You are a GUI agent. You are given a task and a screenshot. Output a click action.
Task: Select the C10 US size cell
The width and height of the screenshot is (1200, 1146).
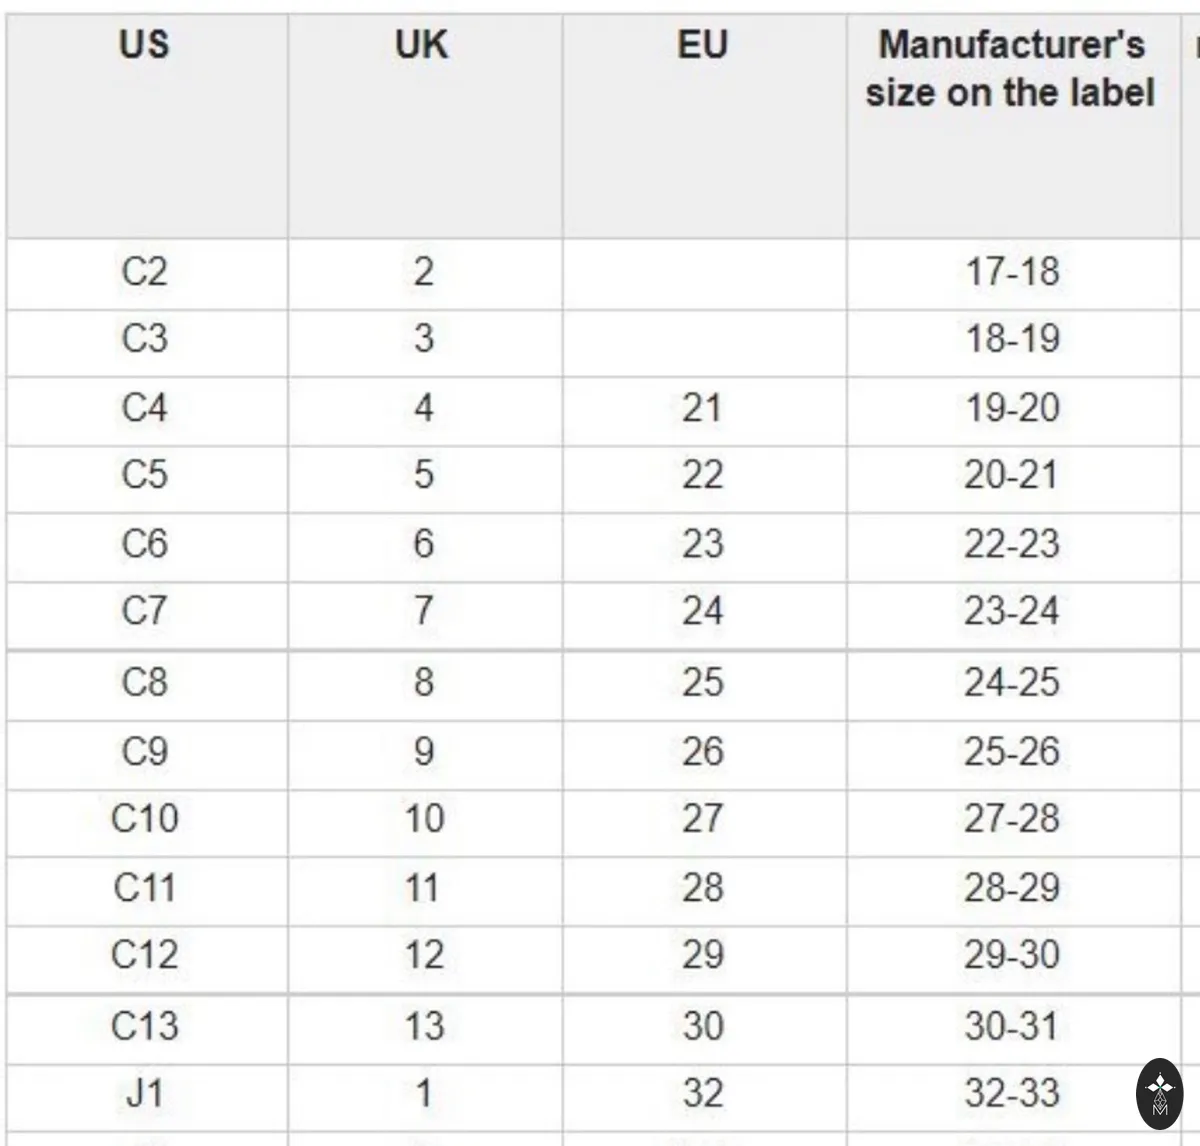coord(146,823)
